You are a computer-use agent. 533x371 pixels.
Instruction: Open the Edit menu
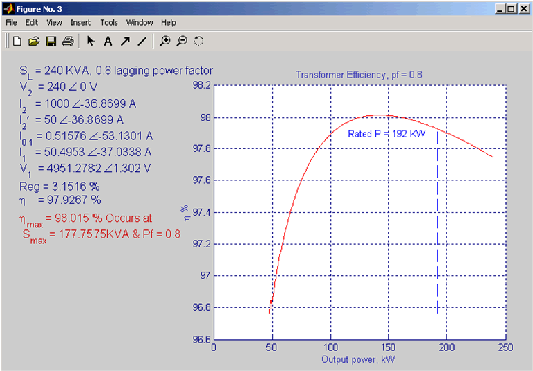(x=32, y=22)
